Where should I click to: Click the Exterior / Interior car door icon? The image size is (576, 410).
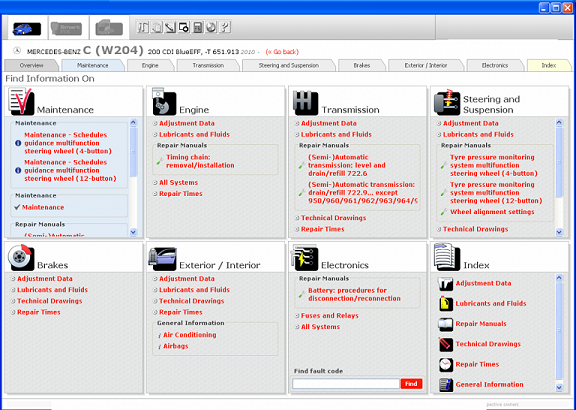162,258
